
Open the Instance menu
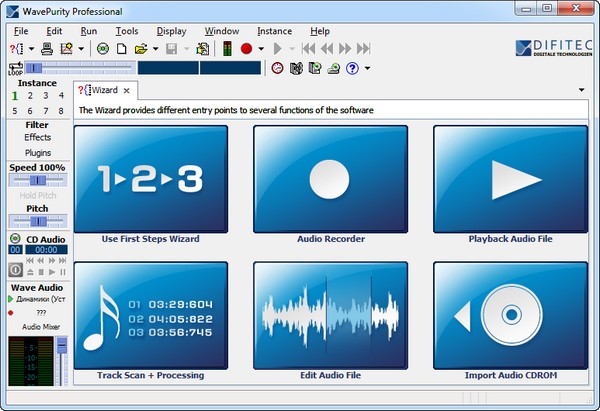274,31
